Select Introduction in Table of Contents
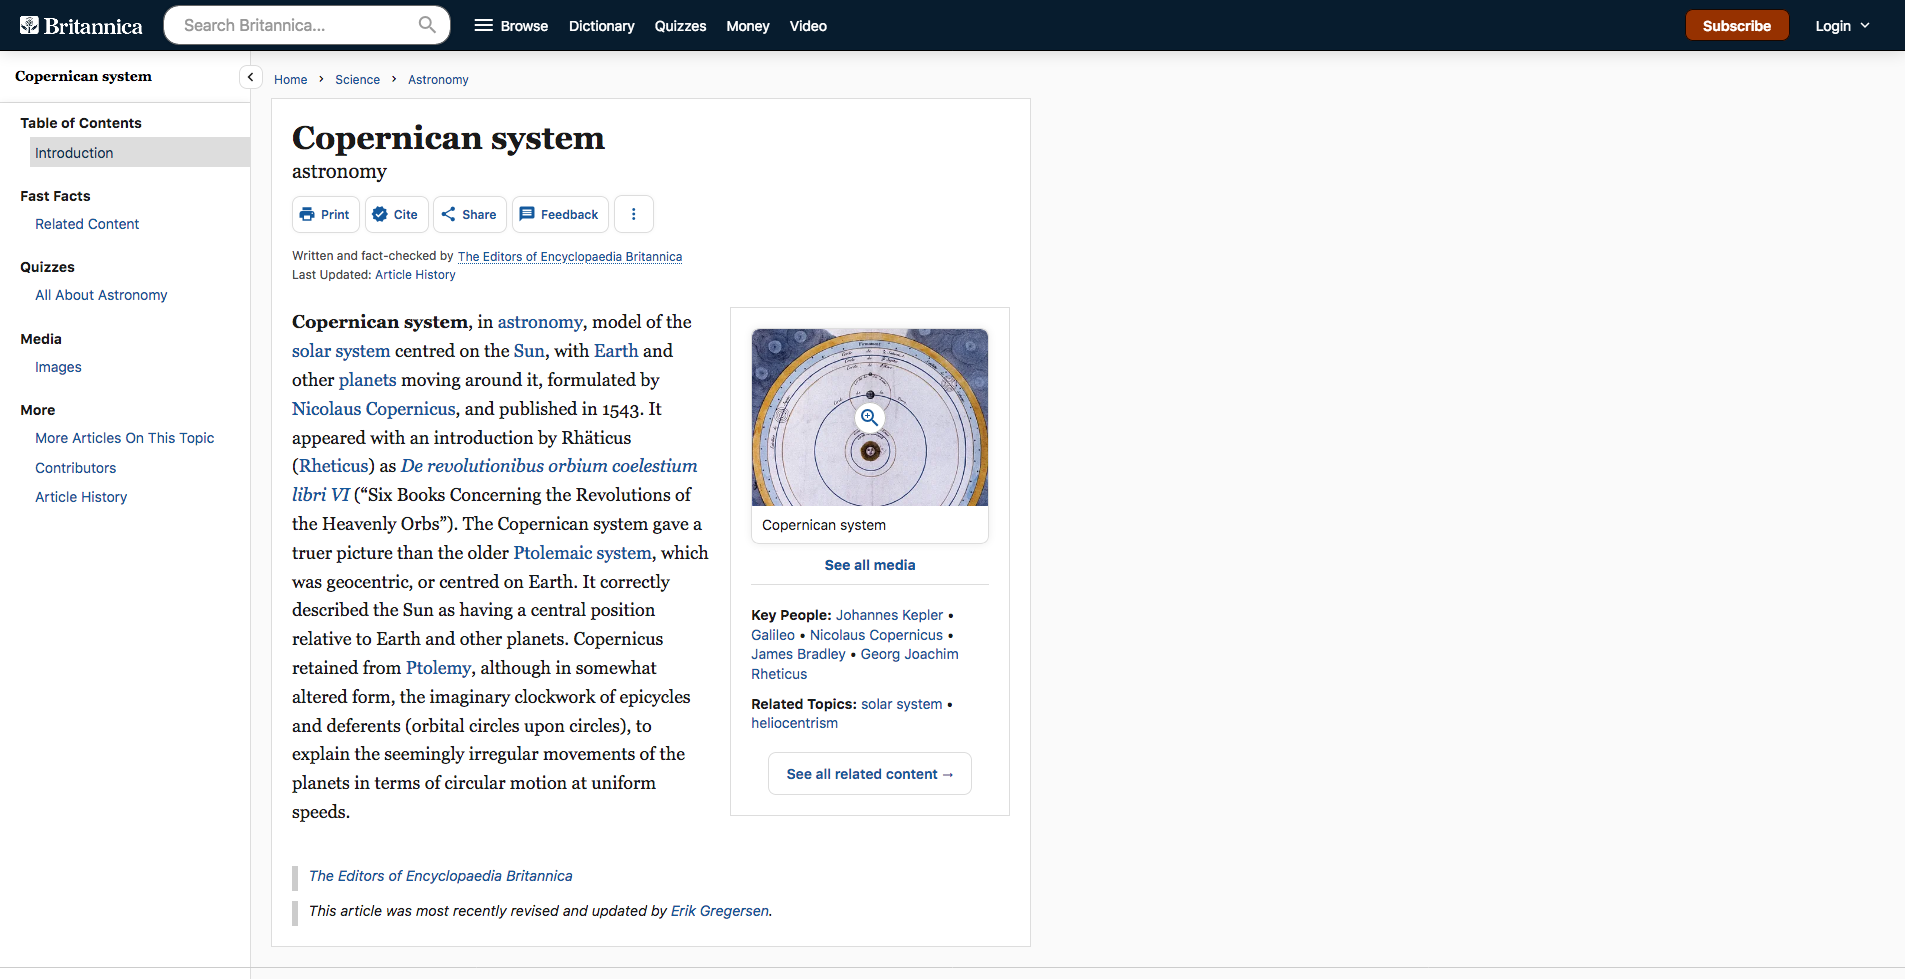The height and width of the screenshot is (979, 1905). 74,153
